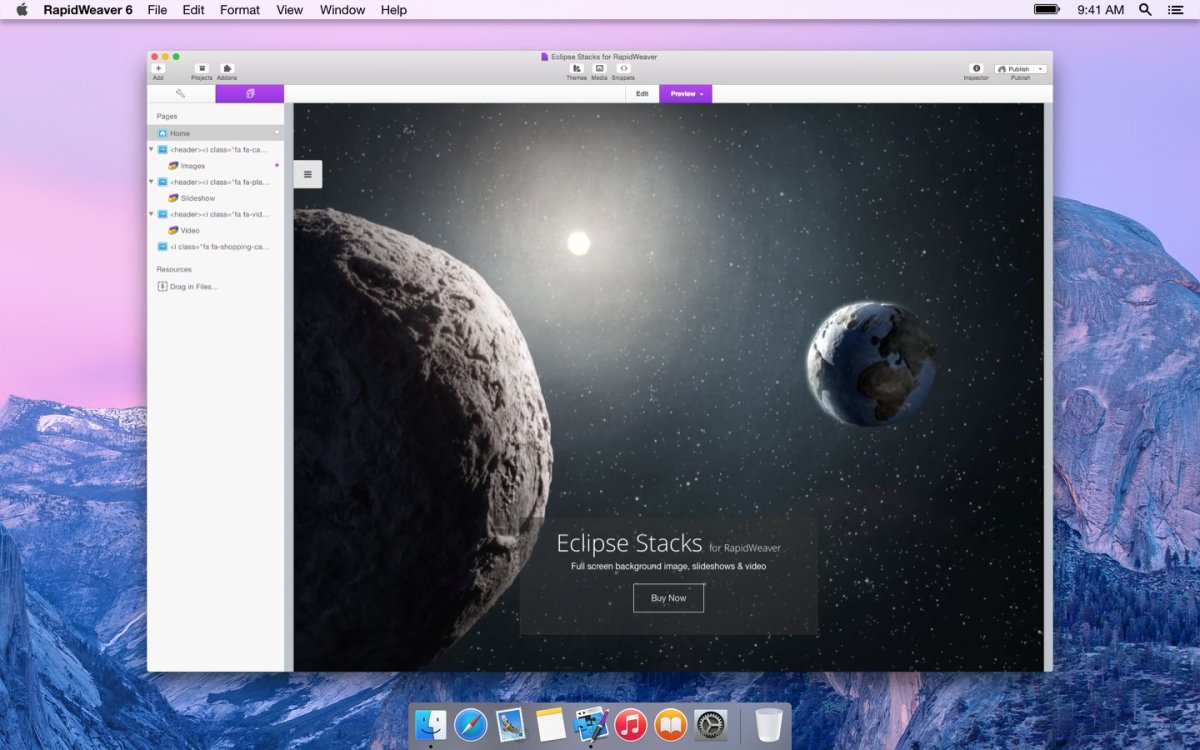
Task: Open the Projects toolbar icon
Action: point(202,69)
